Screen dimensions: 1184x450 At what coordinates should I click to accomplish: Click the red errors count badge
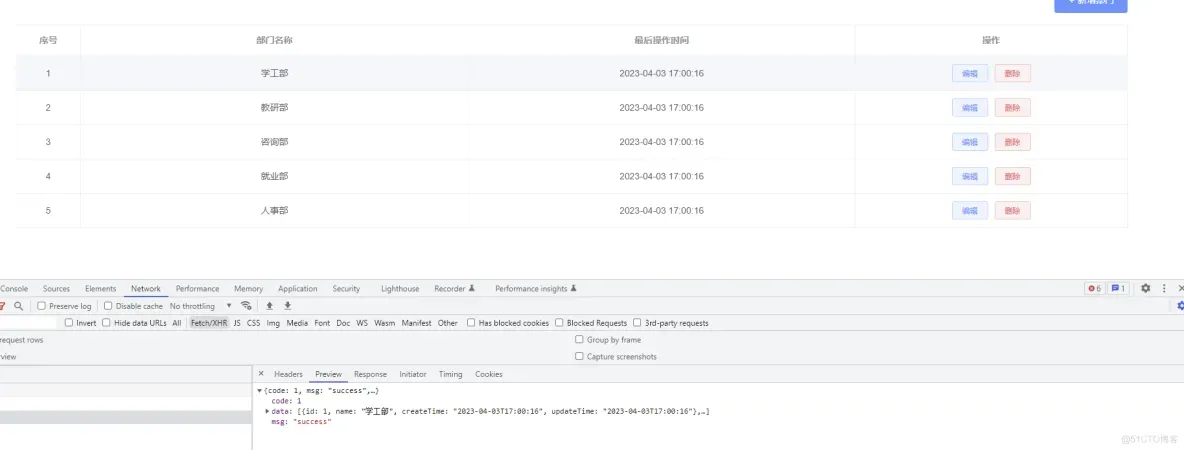1094,288
